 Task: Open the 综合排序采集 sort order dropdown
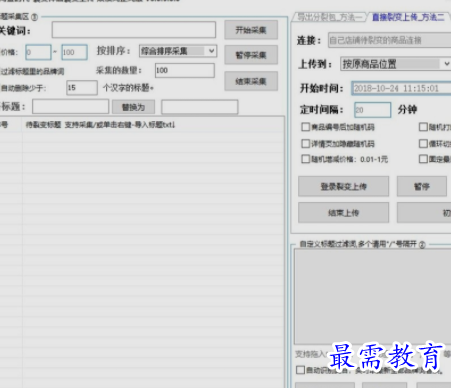(178, 51)
